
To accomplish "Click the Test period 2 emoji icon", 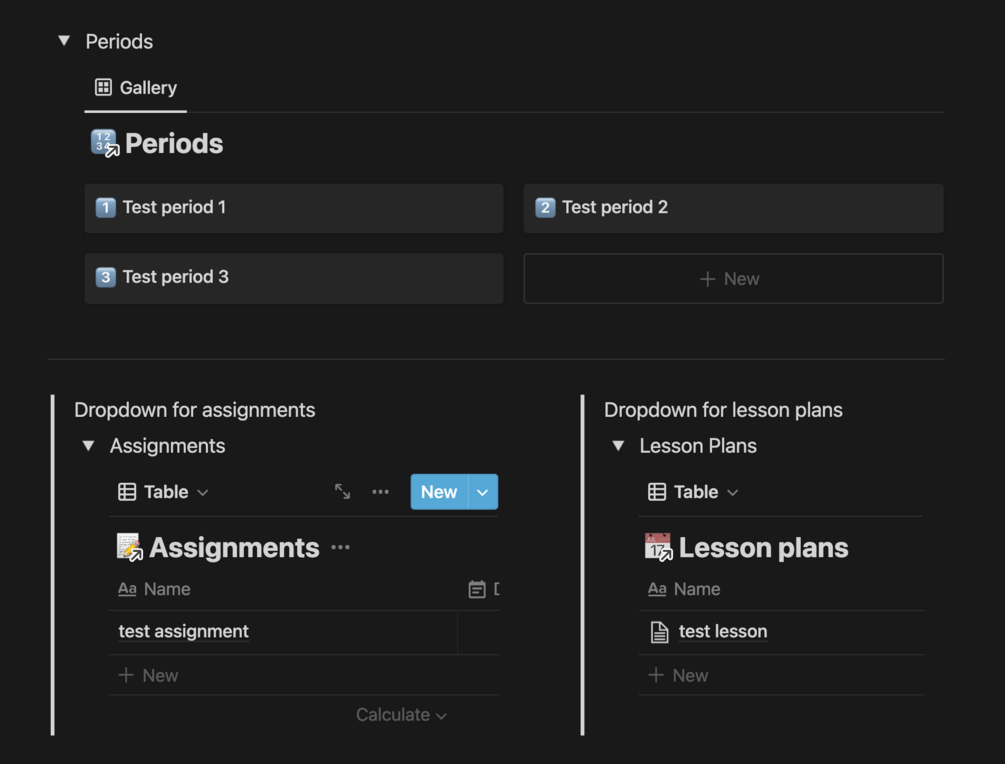I will click(545, 208).
